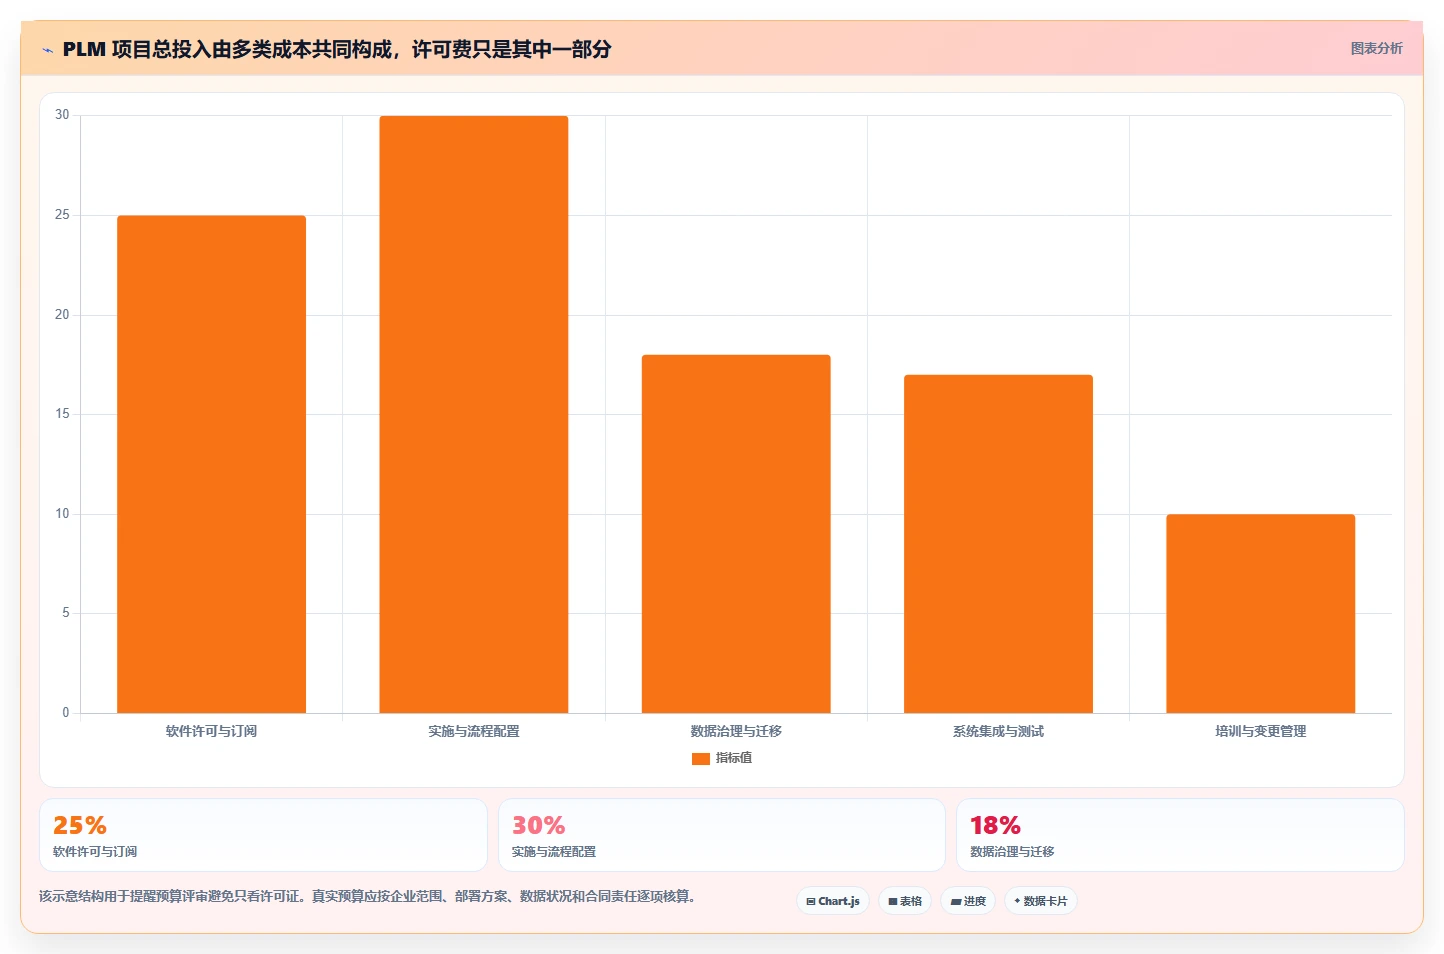
Task: Click the y-axis value 15
Action: point(62,414)
